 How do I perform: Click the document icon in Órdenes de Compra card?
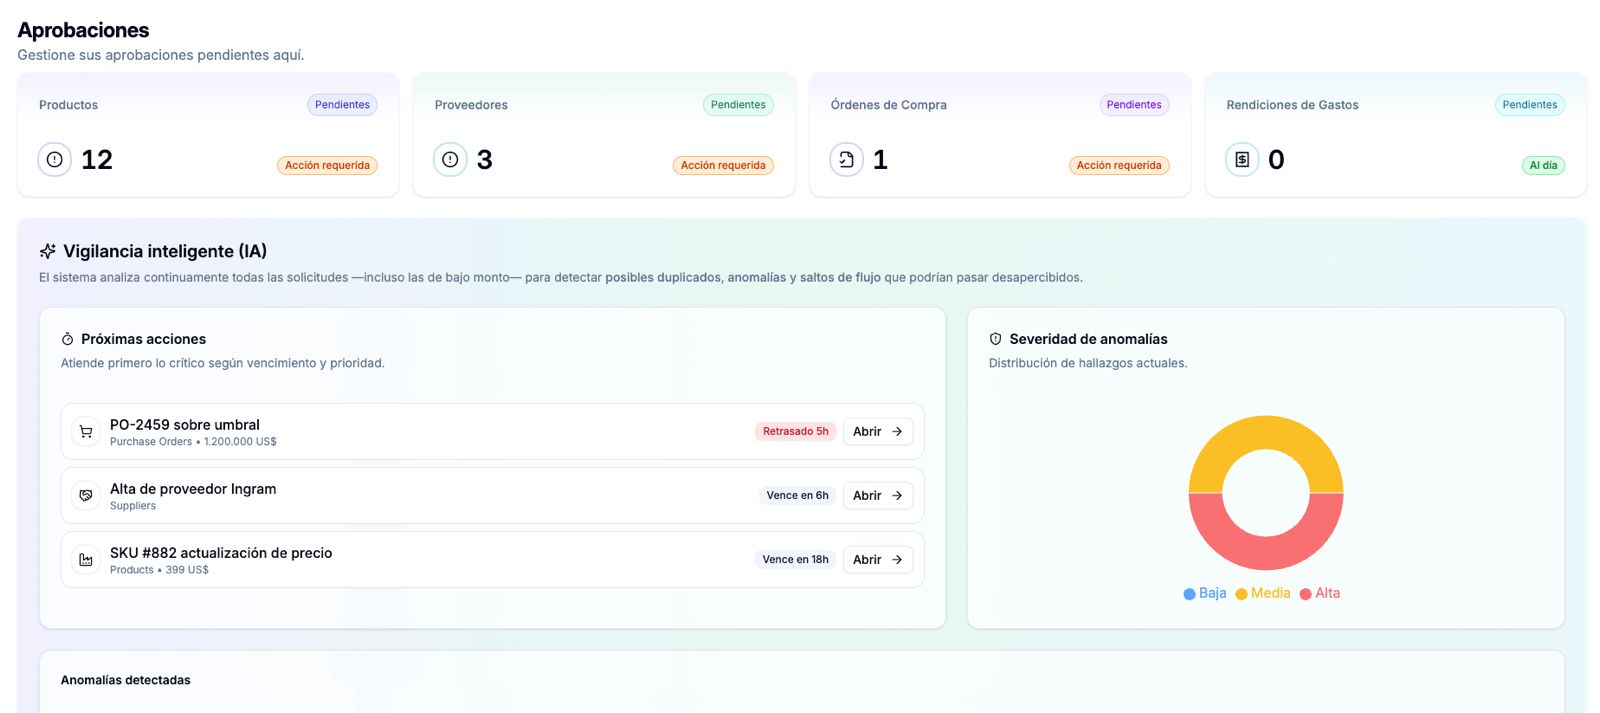(x=846, y=159)
